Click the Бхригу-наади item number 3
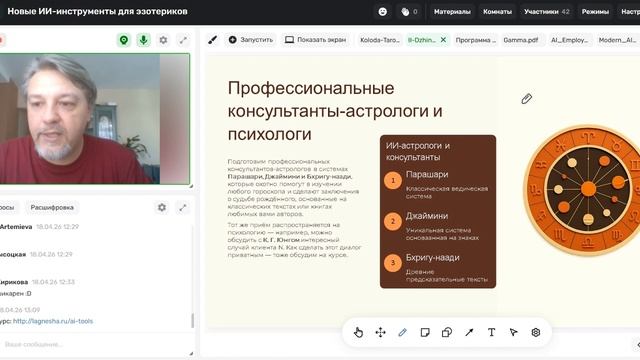This screenshot has height=360, width=640. 393,263
